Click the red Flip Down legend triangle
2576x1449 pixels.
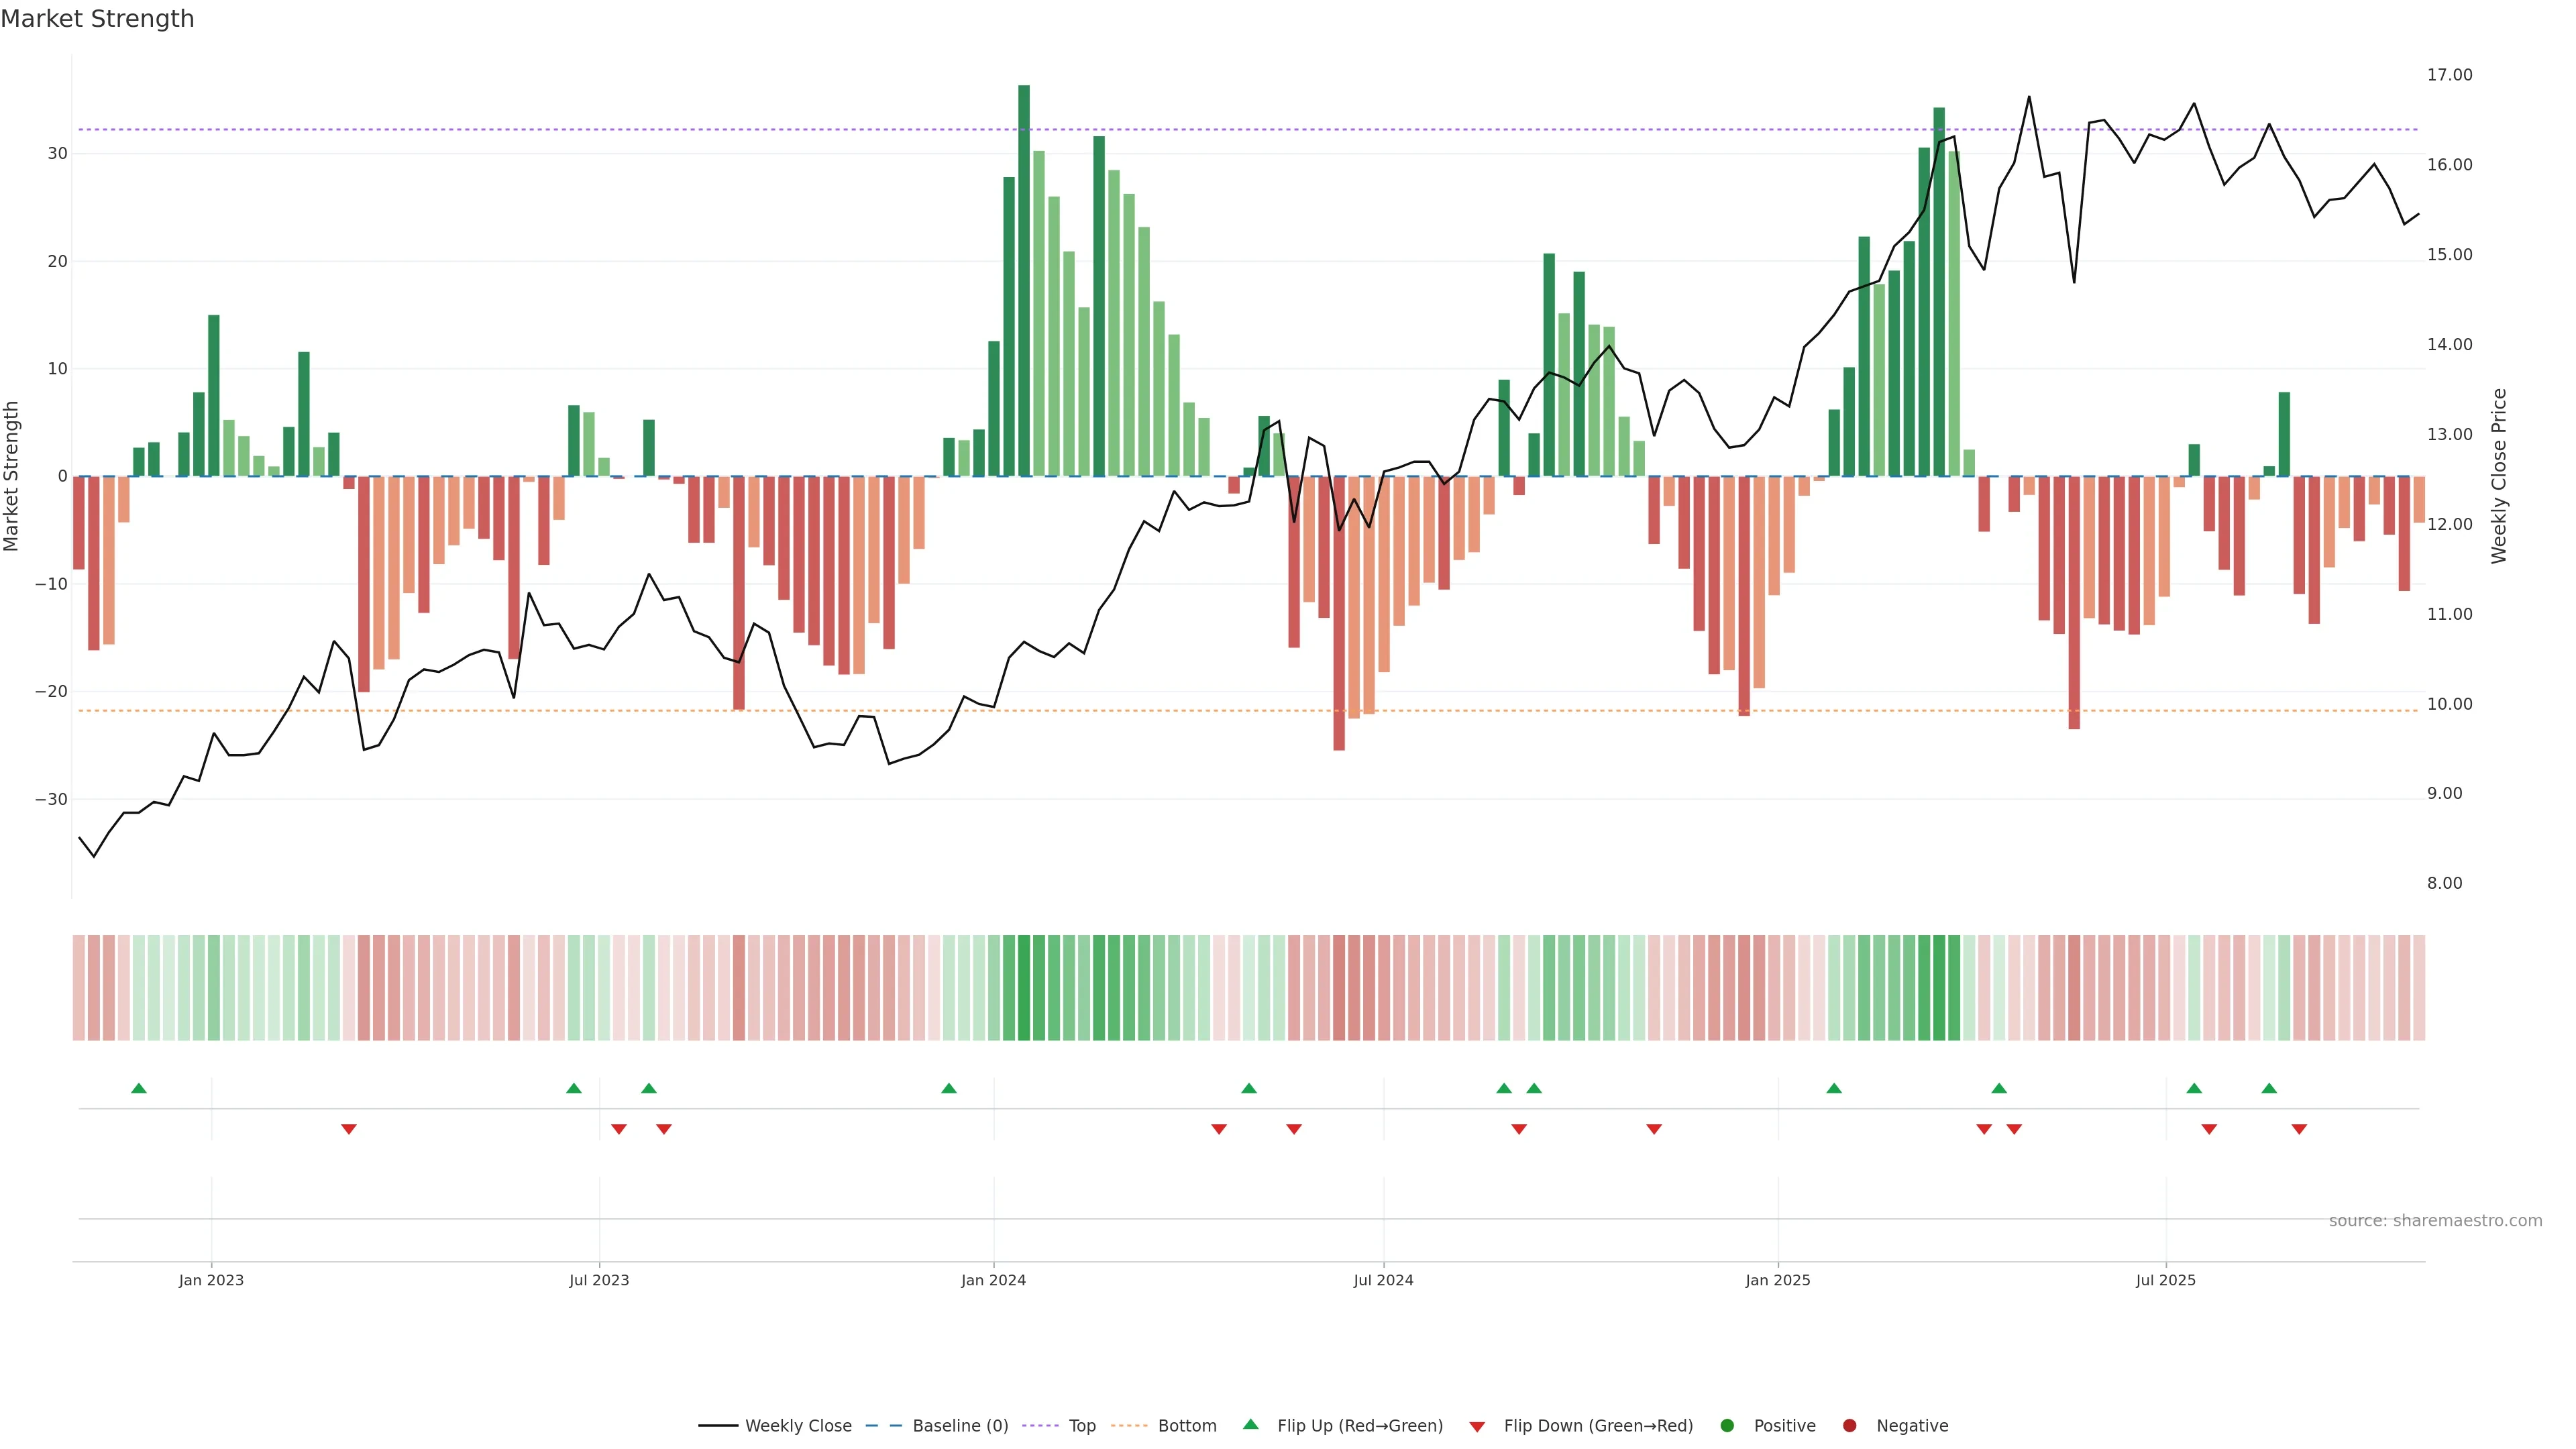coord(1477,1427)
